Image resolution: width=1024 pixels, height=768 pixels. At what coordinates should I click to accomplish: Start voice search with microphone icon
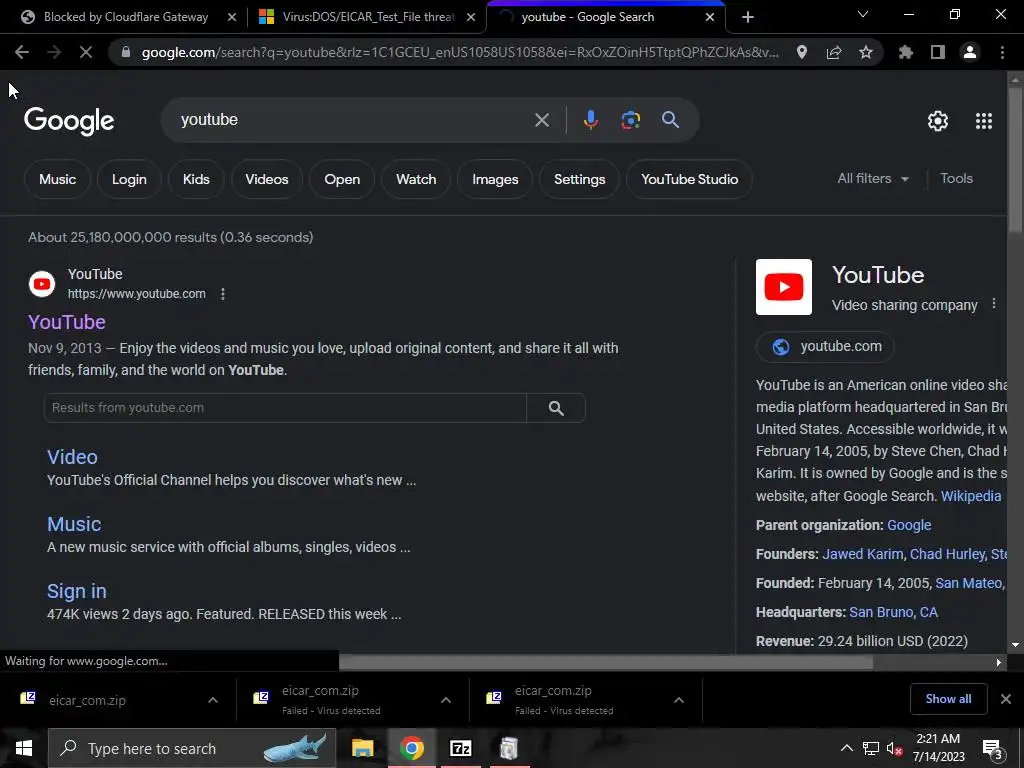coord(591,120)
